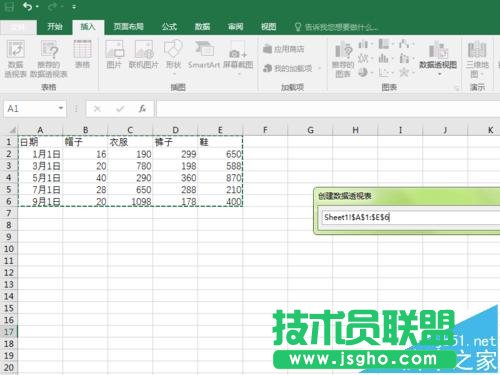The image size is (500, 375).
Task: Click cell D1 containing 裤子
Action: (x=175, y=142)
